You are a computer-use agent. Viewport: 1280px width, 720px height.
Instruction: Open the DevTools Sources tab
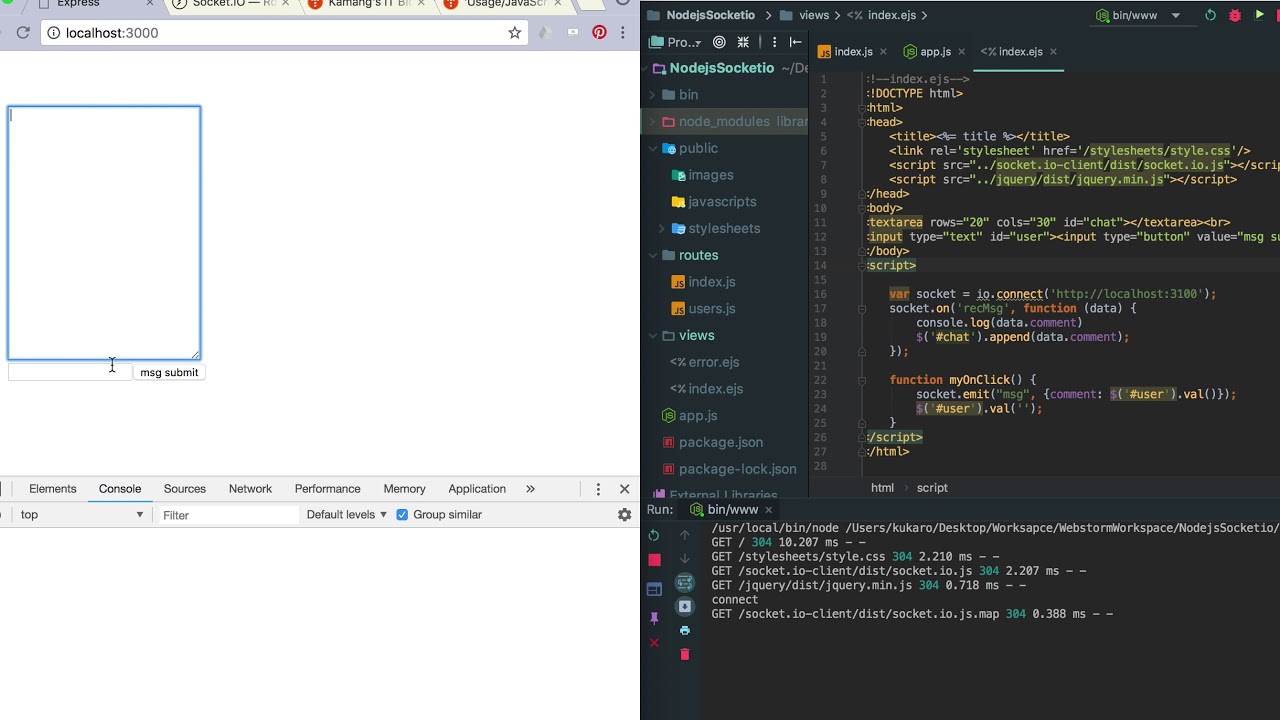[x=185, y=489]
